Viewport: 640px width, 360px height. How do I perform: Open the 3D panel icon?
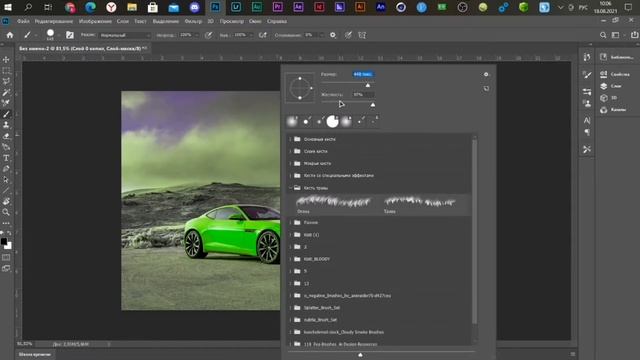click(x=604, y=98)
